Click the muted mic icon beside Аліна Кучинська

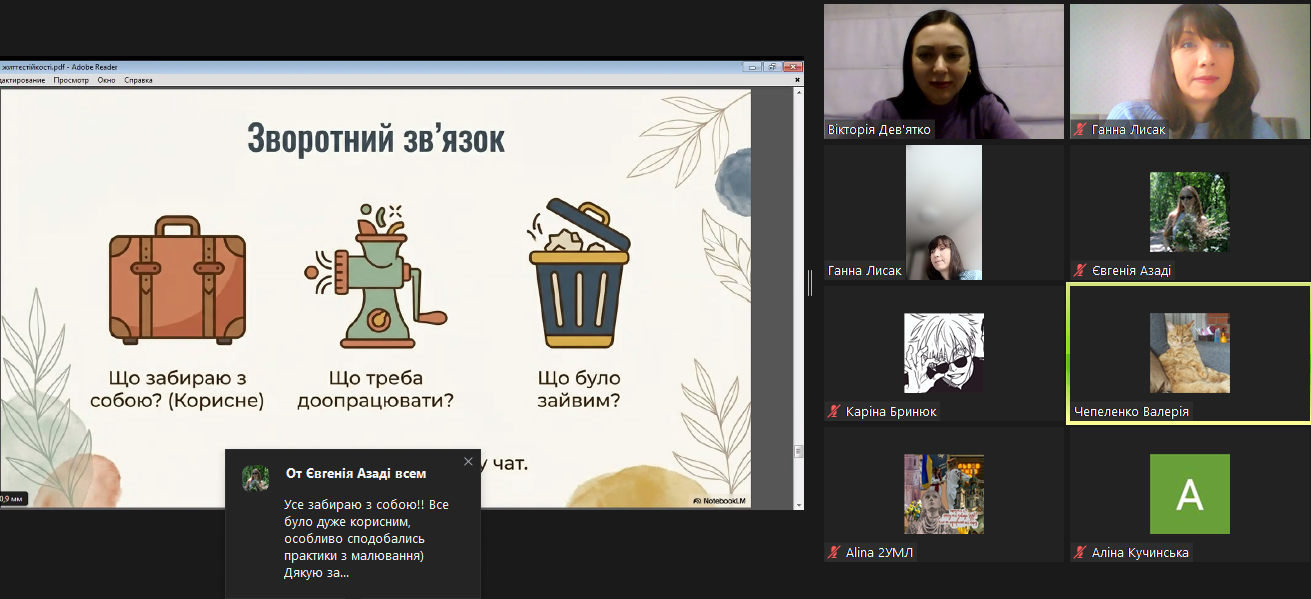tap(1080, 553)
